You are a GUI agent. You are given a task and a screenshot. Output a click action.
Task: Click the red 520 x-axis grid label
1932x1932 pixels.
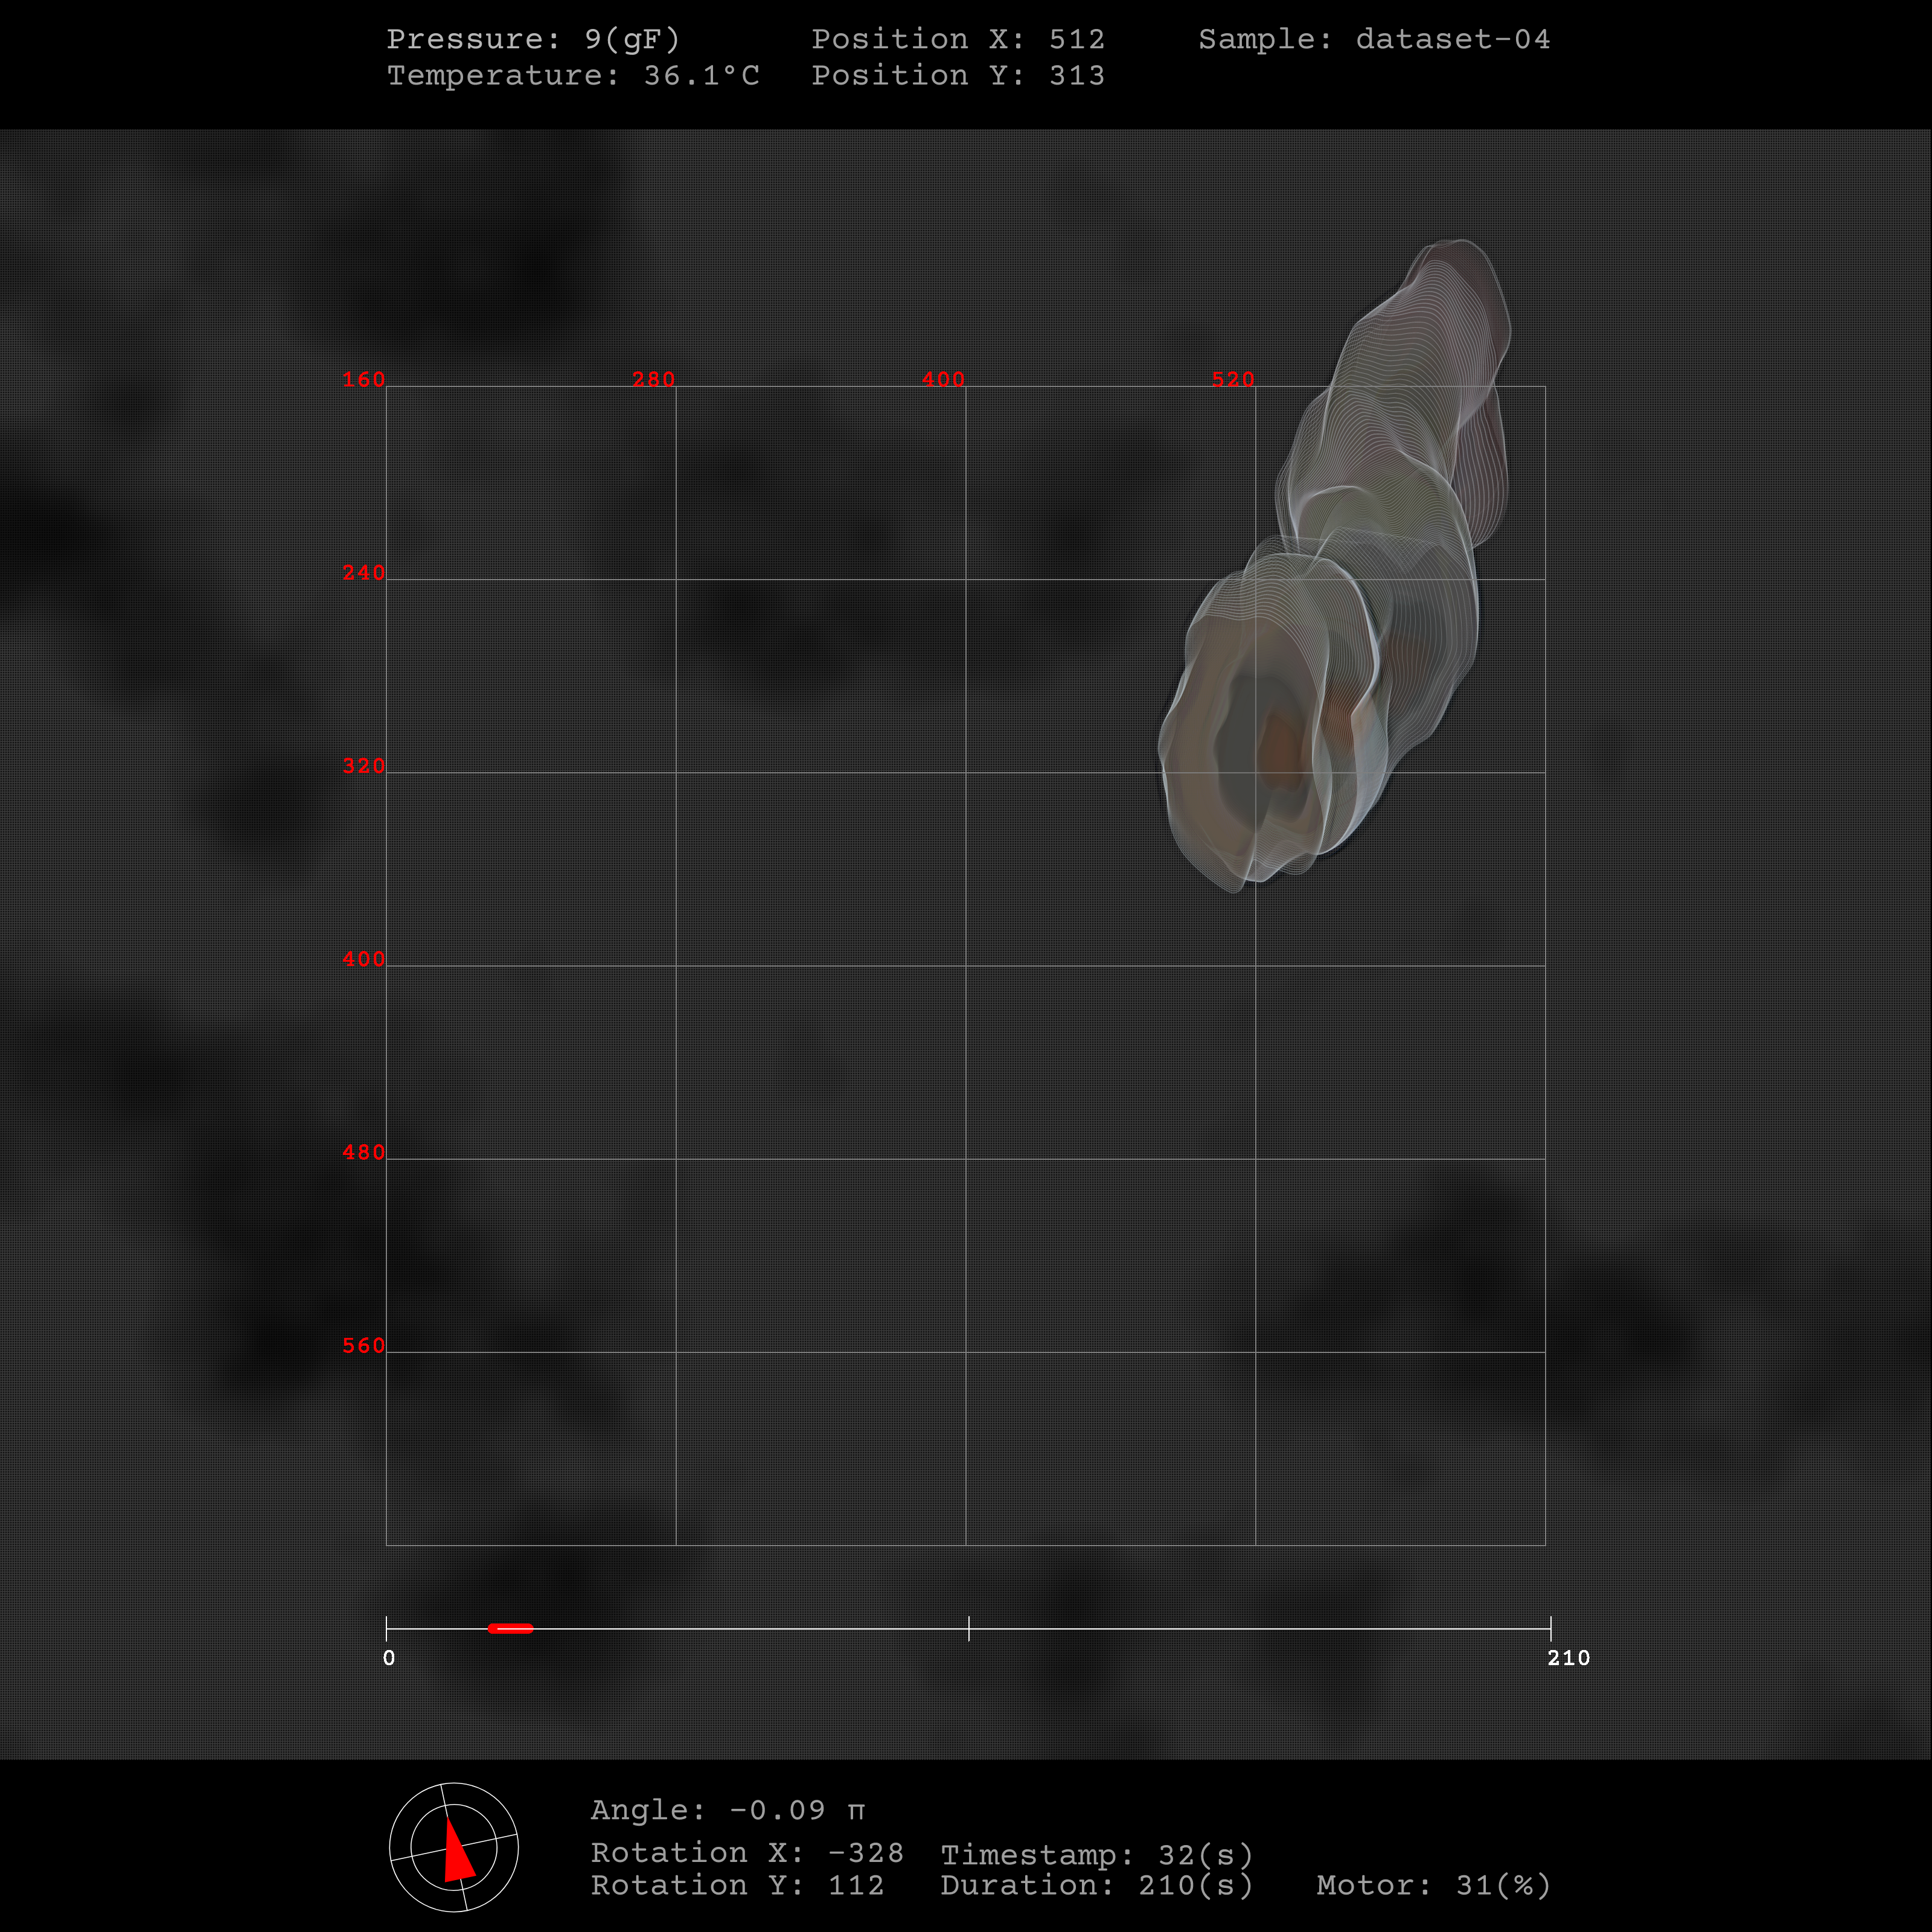(1232, 379)
